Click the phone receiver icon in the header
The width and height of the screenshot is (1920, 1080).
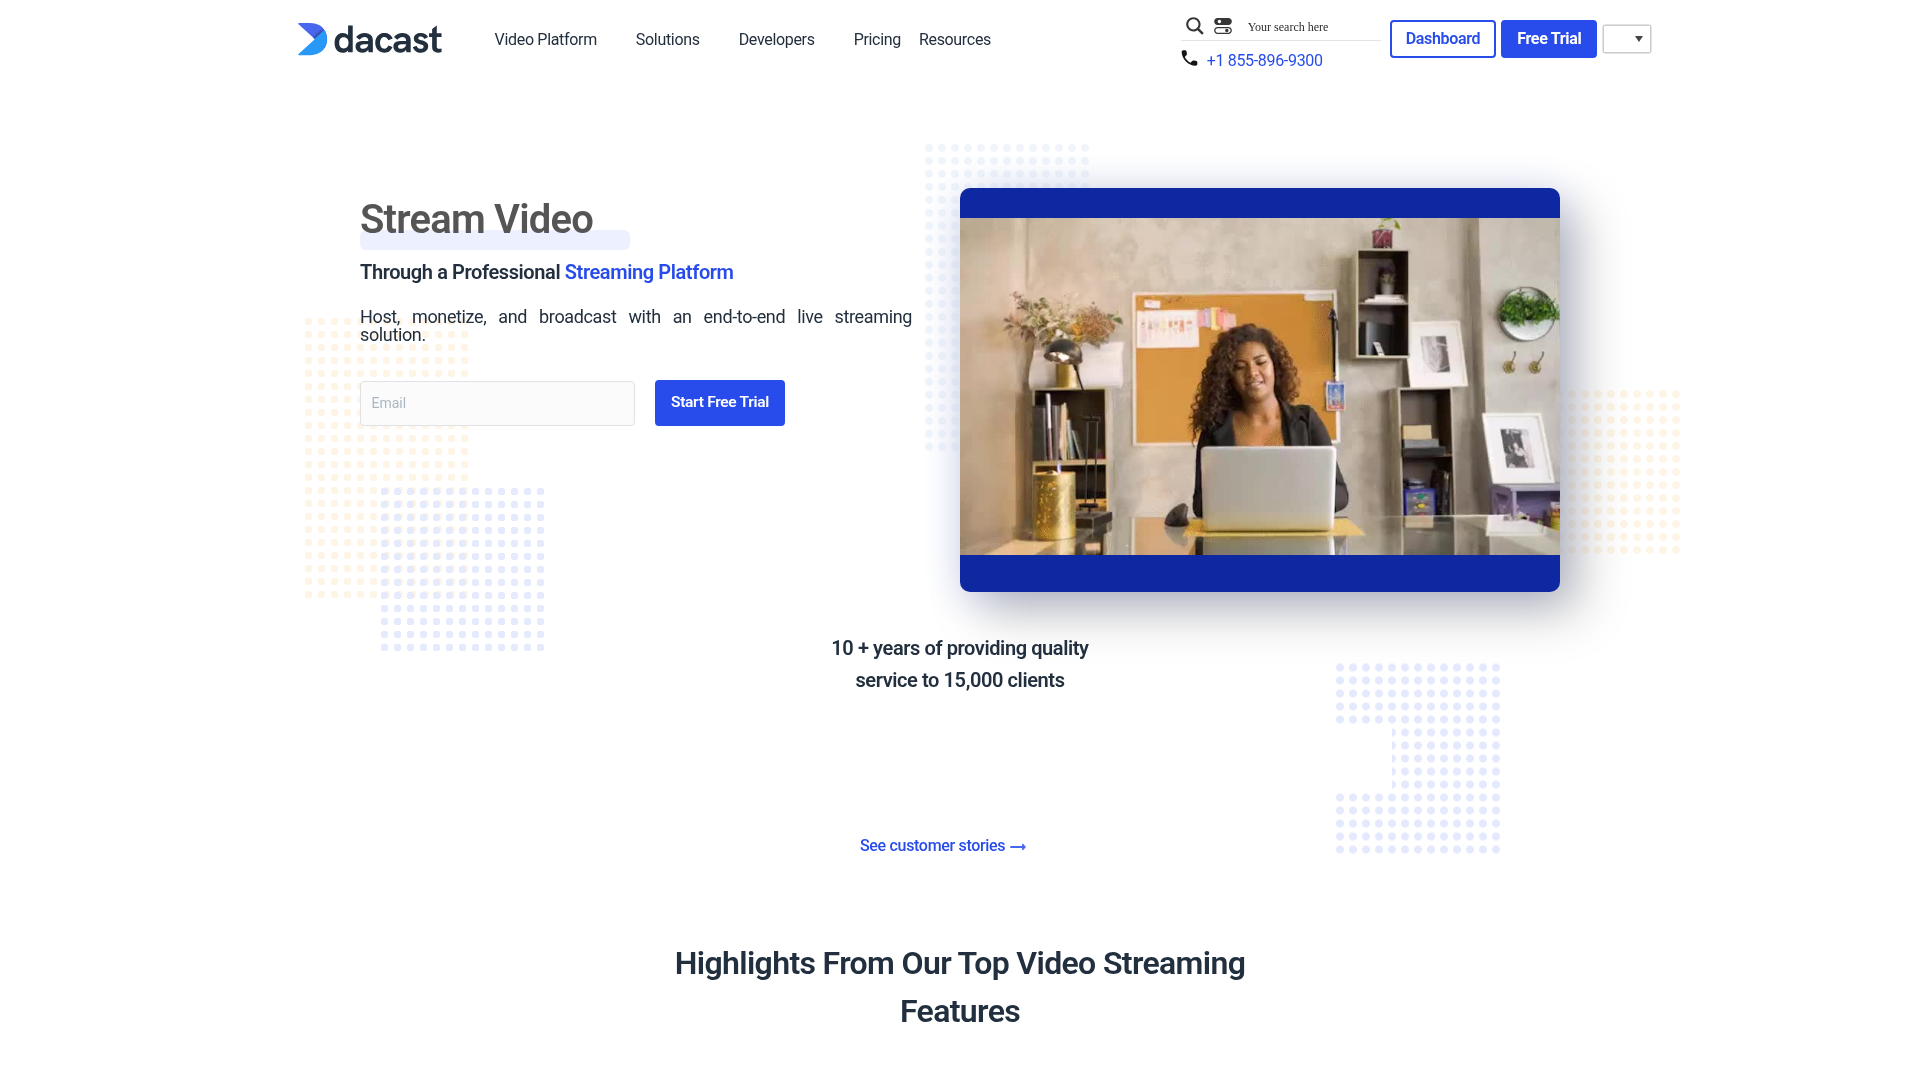(x=1188, y=59)
